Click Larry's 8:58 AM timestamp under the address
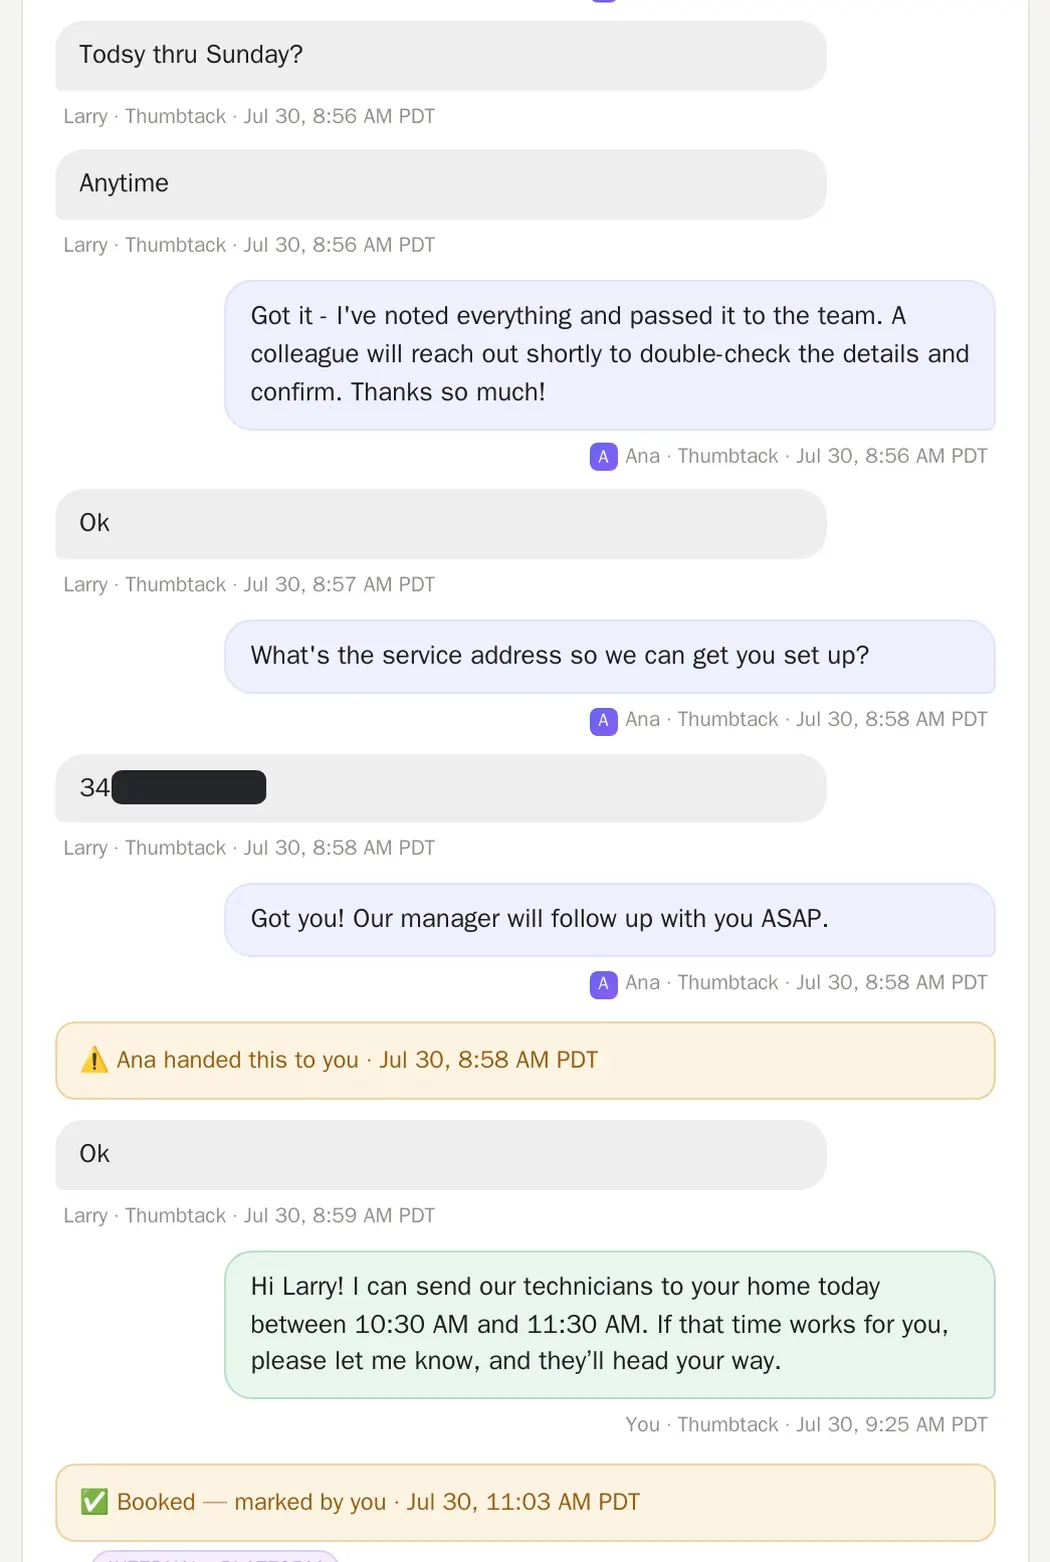 click(339, 848)
